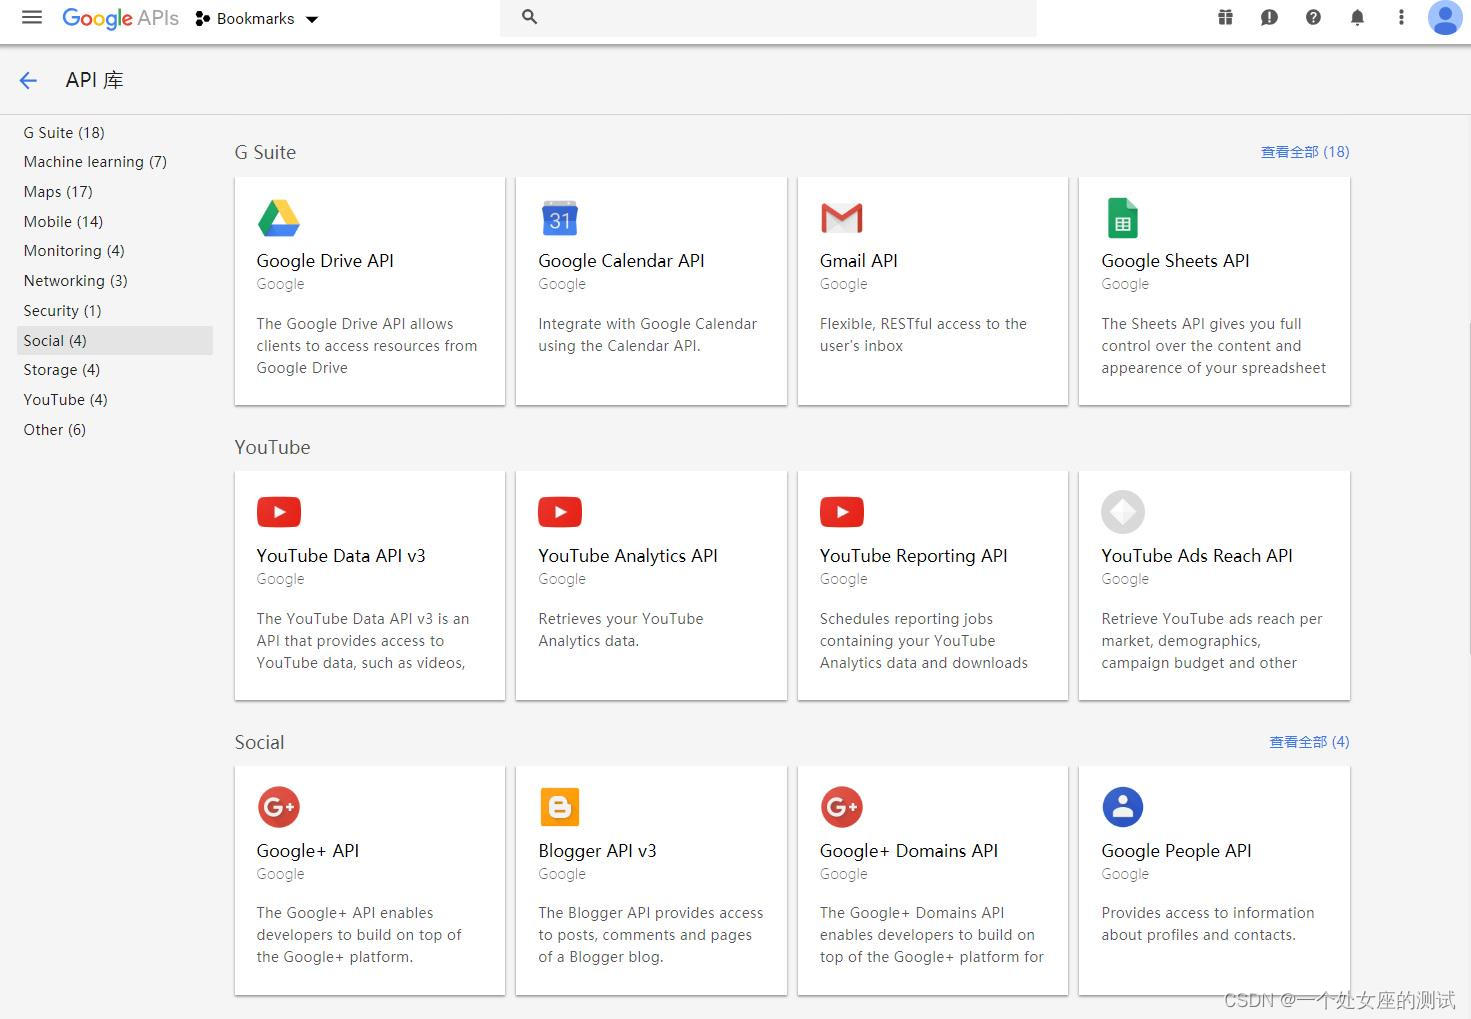Viewport: 1471px width, 1019px height.
Task: Select Machine learning (7) category
Action: [95, 162]
